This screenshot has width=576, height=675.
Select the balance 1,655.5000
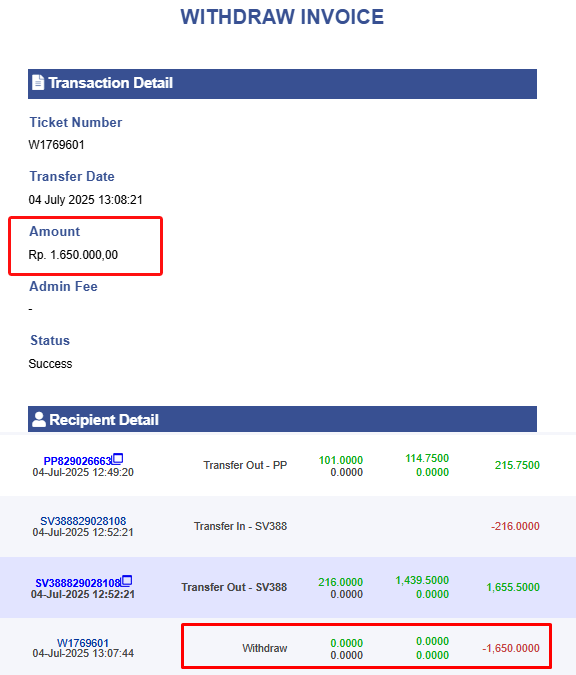coord(513,587)
